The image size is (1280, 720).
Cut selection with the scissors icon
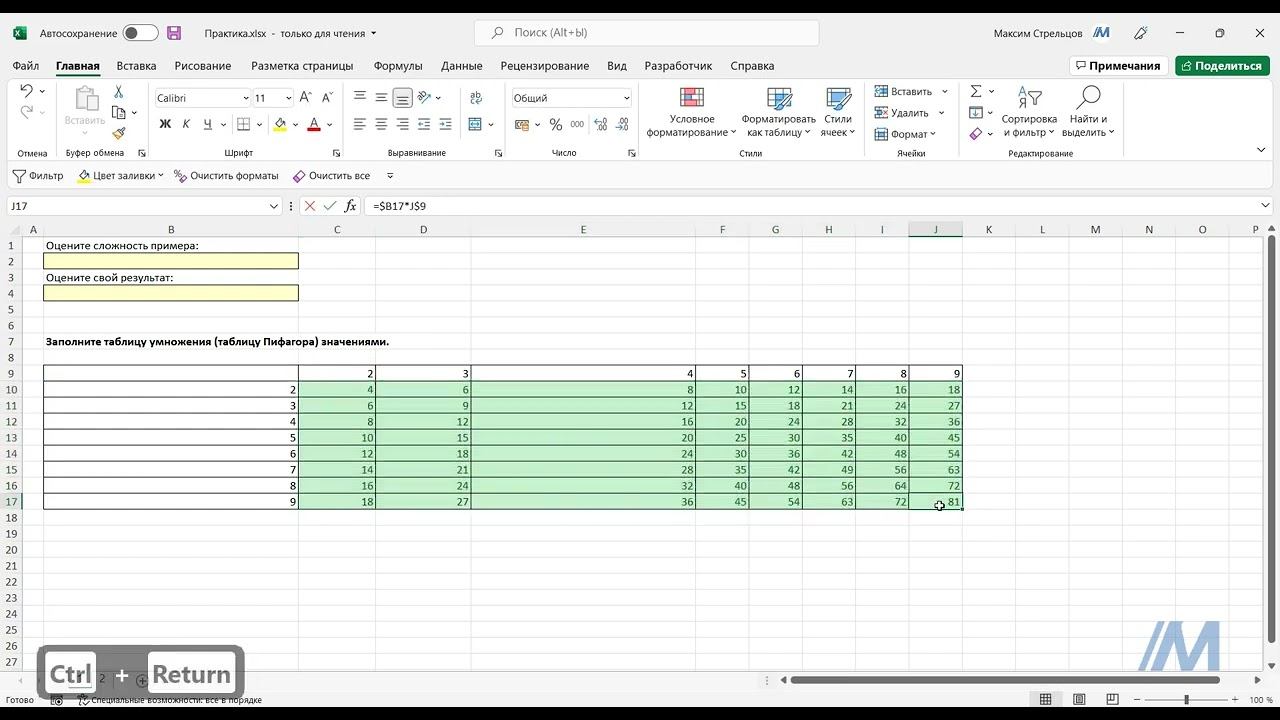118,91
